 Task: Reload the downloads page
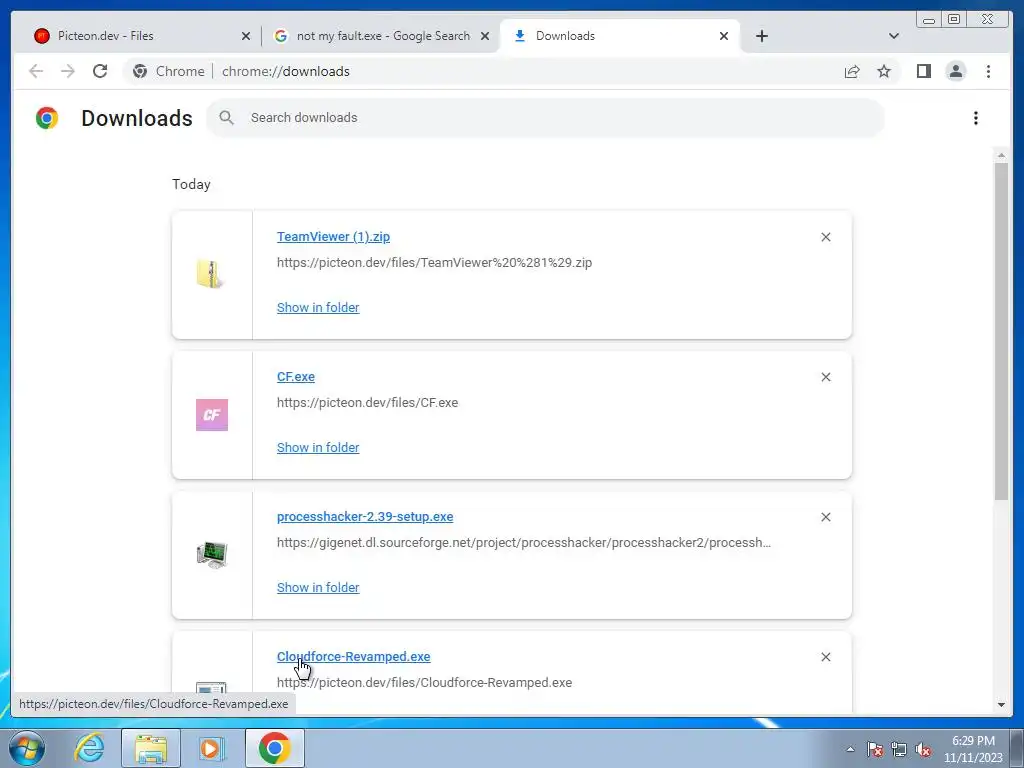click(100, 71)
